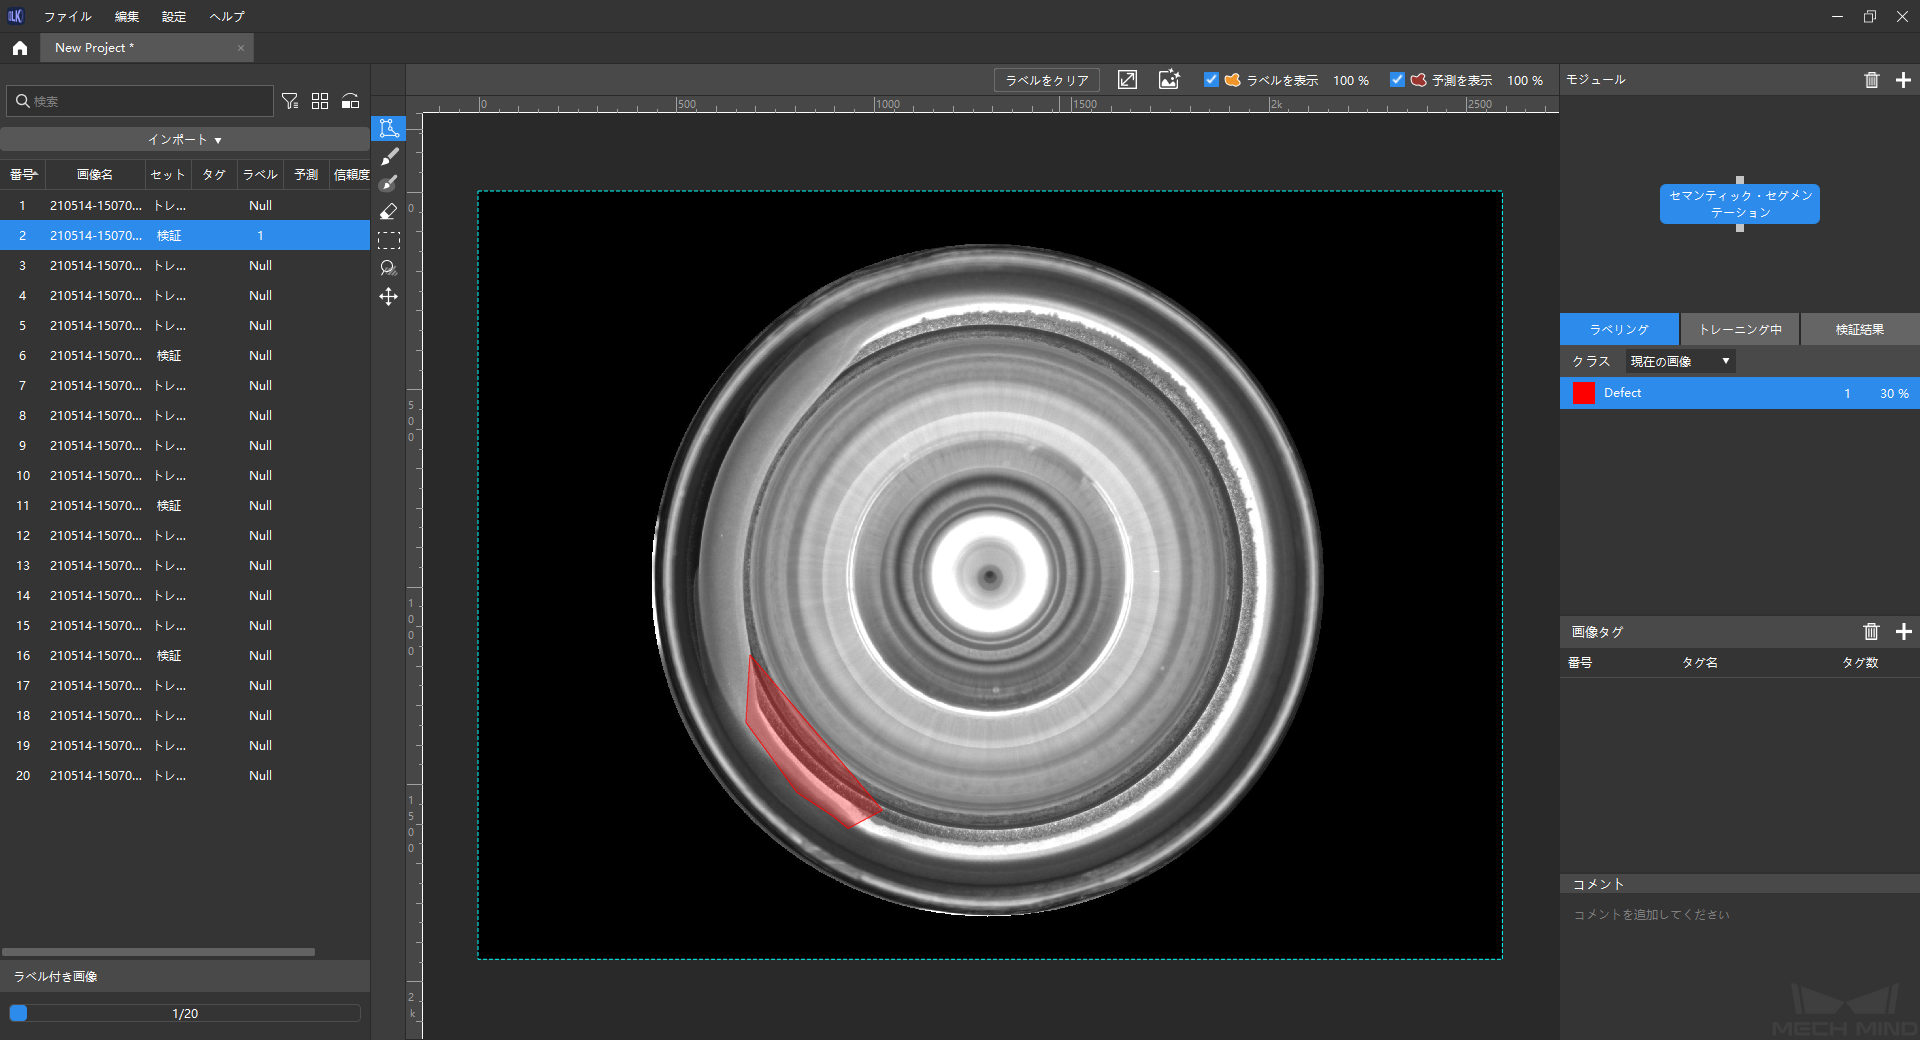
Task: Delete image tag using the trash icon
Action: point(1872,631)
